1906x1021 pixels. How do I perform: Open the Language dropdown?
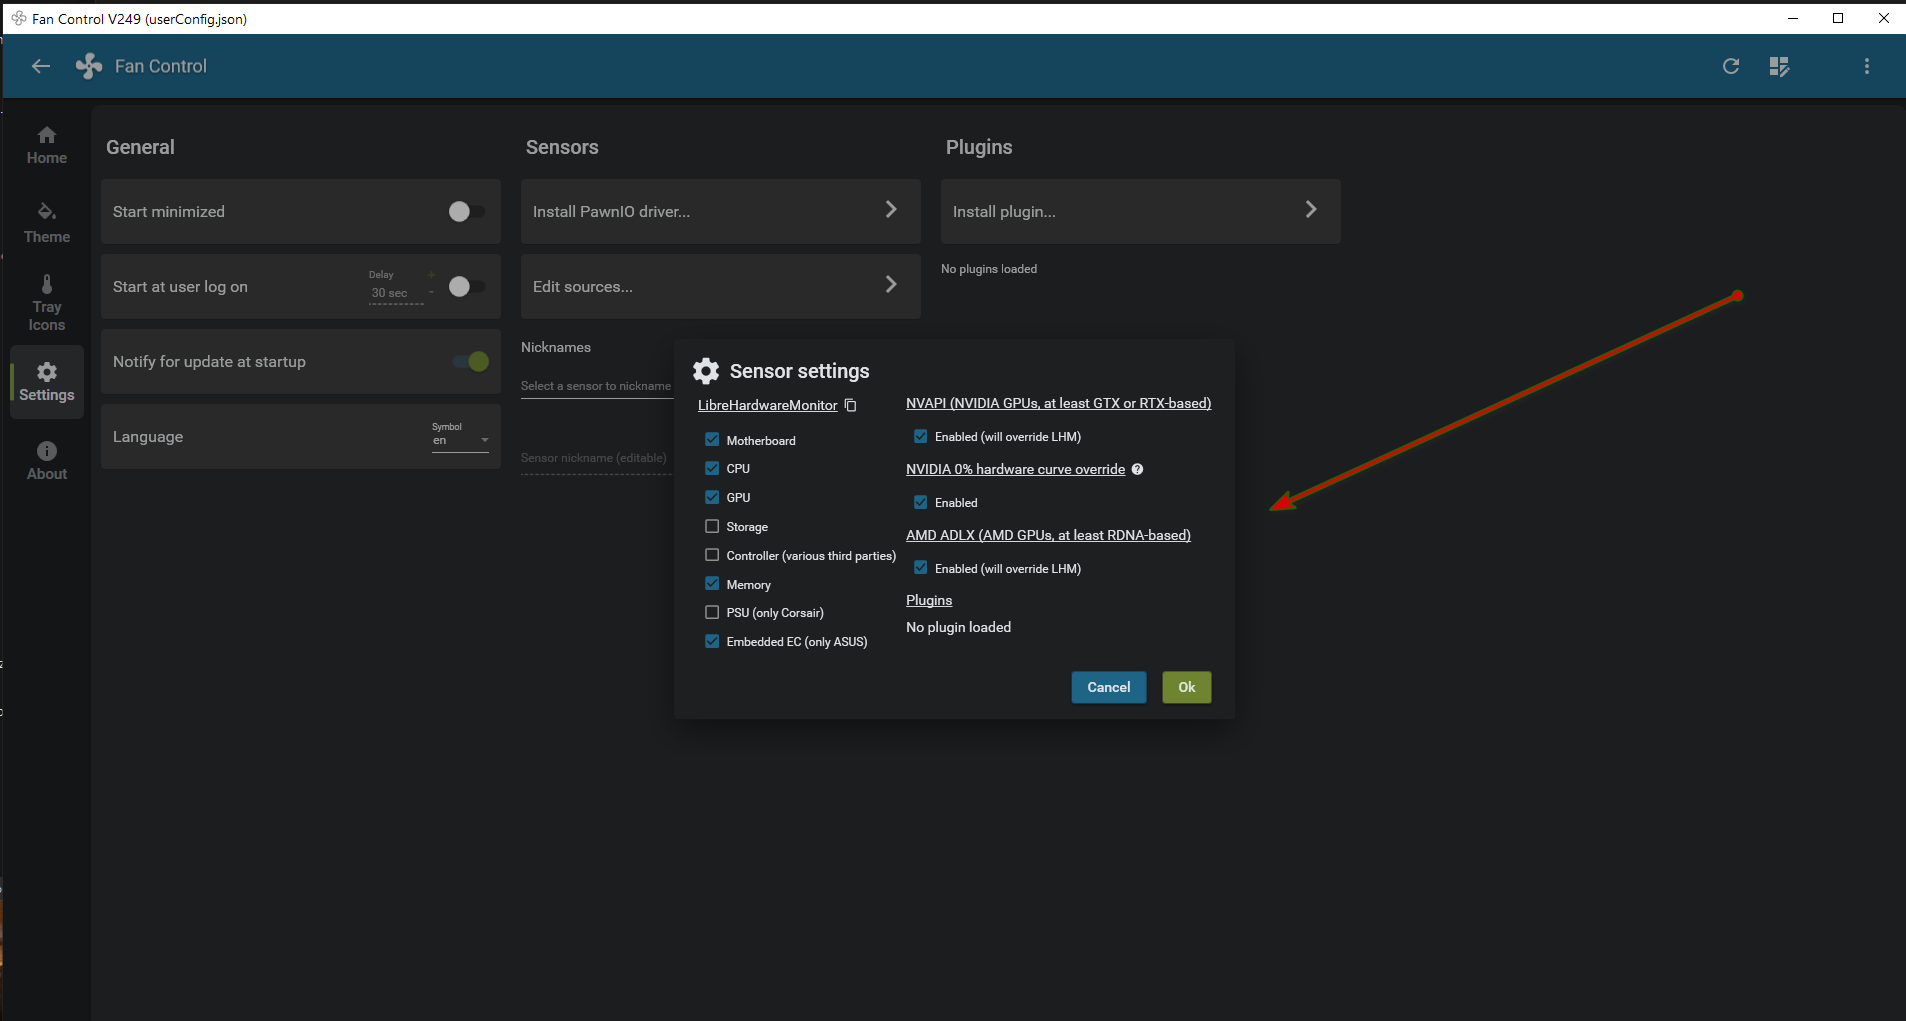tap(461, 440)
